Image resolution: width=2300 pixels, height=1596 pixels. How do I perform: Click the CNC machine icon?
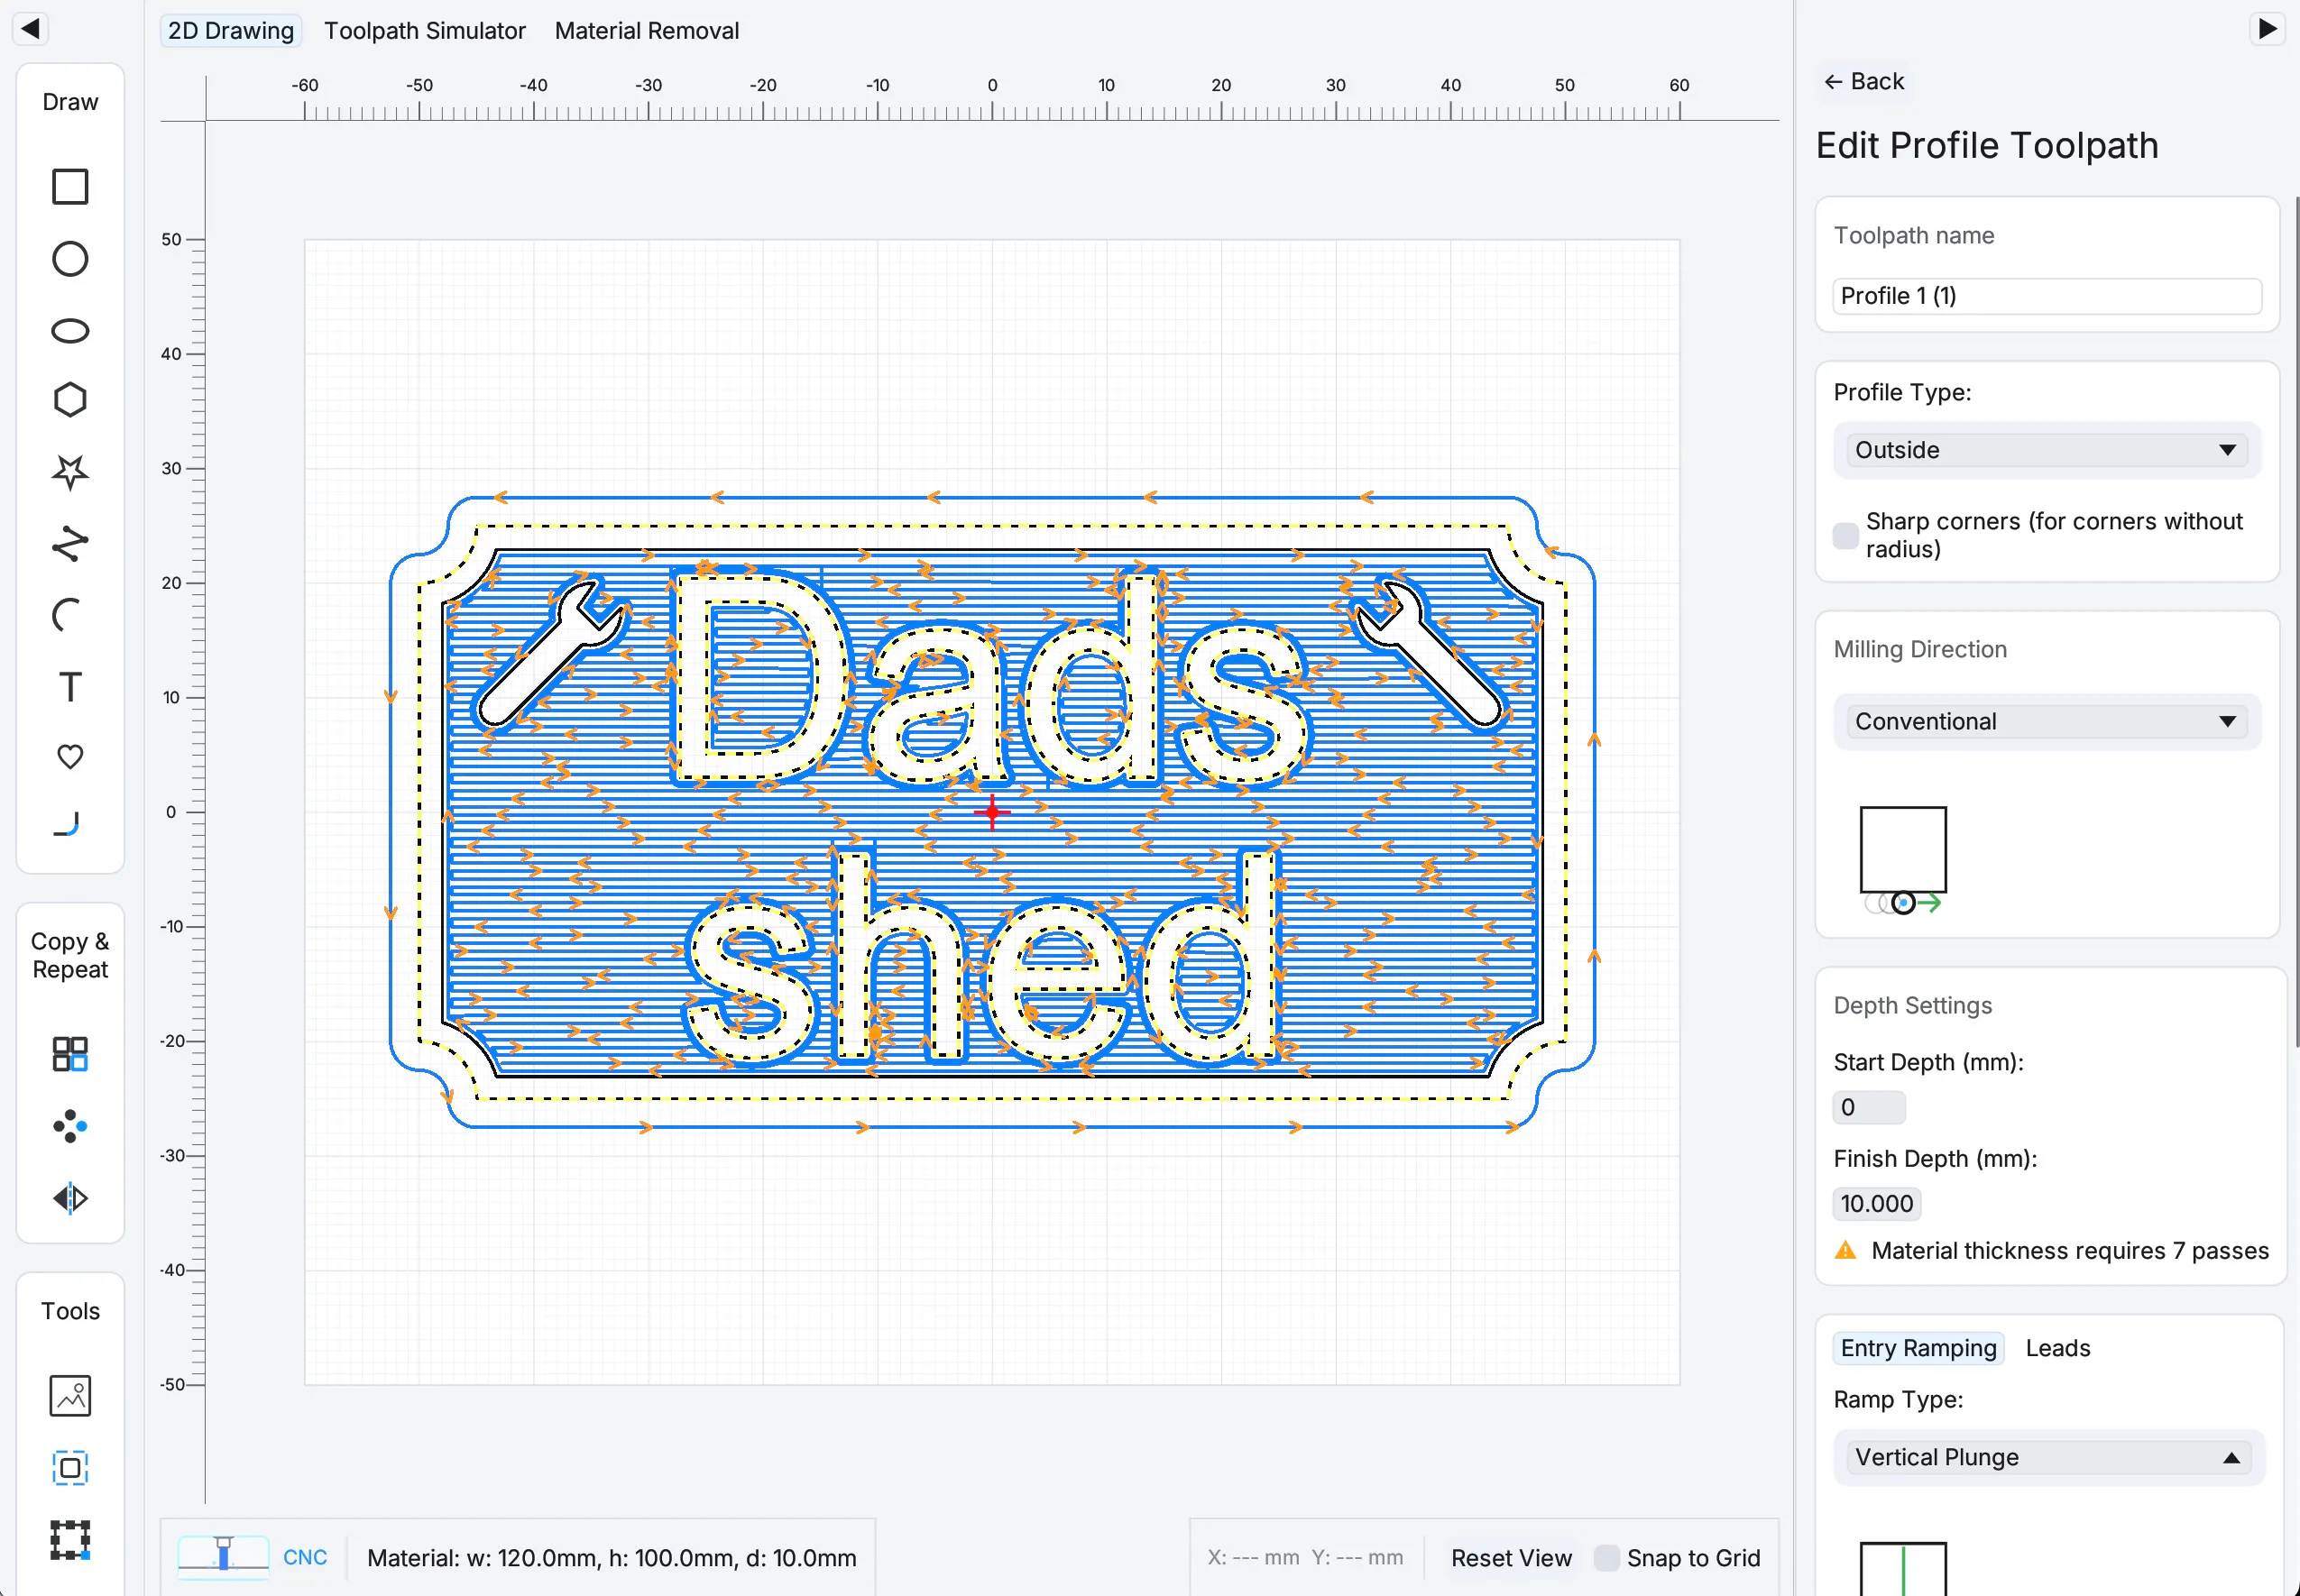point(223,1557)
